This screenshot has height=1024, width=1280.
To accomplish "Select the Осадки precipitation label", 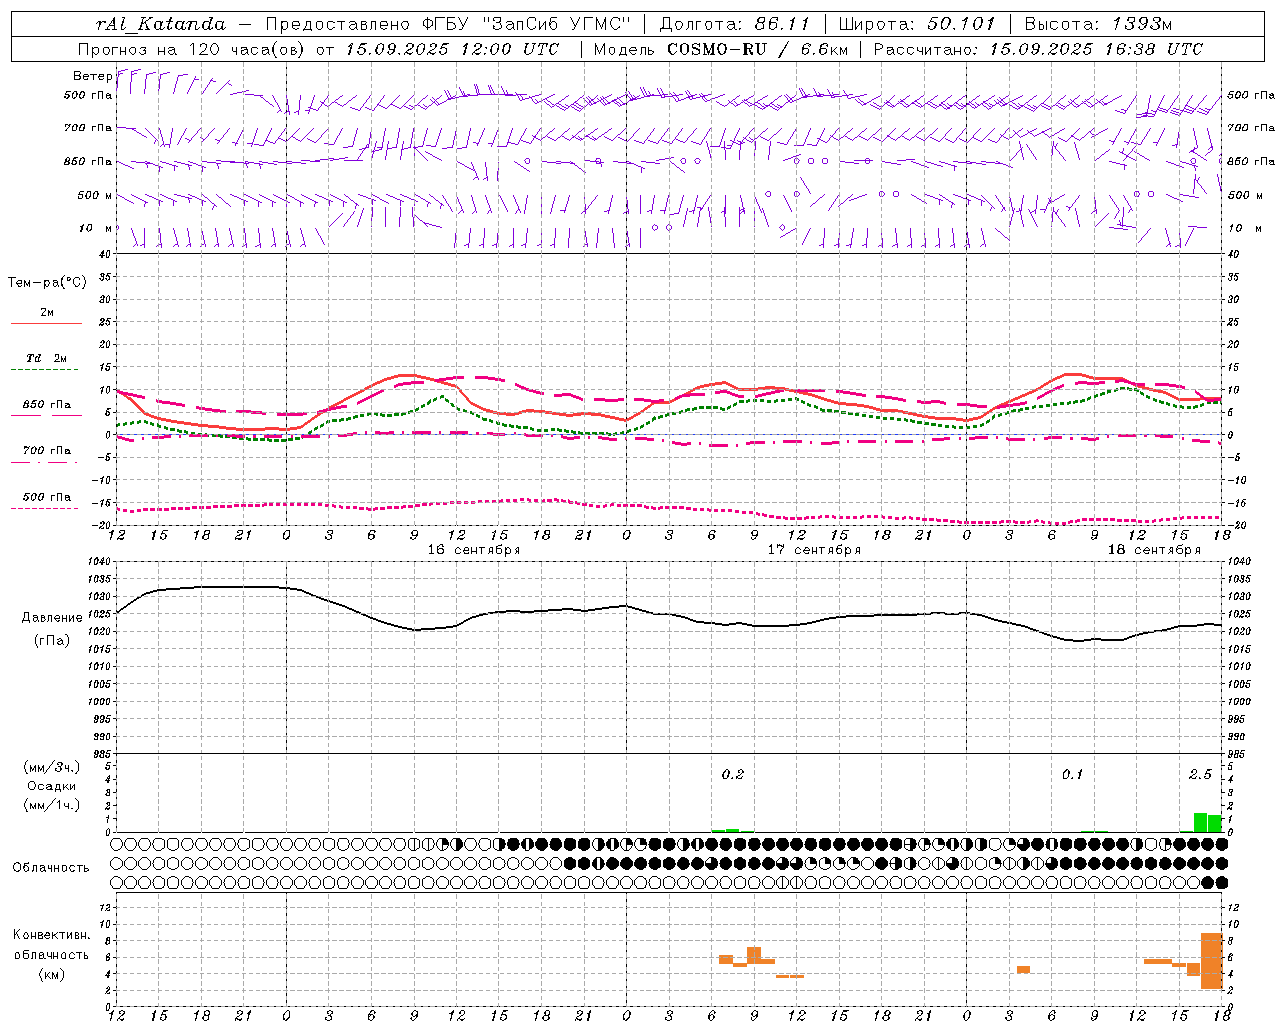I will pyautogui.click(x=51, y=786).
